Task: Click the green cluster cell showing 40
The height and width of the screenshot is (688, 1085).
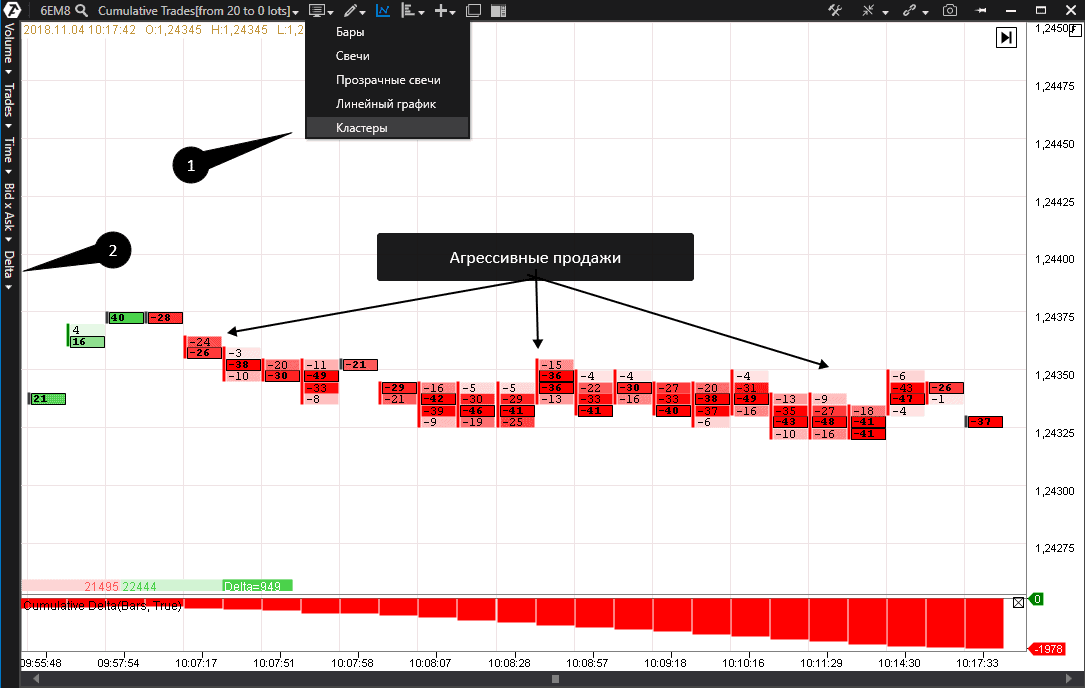Action: (127, 318)
